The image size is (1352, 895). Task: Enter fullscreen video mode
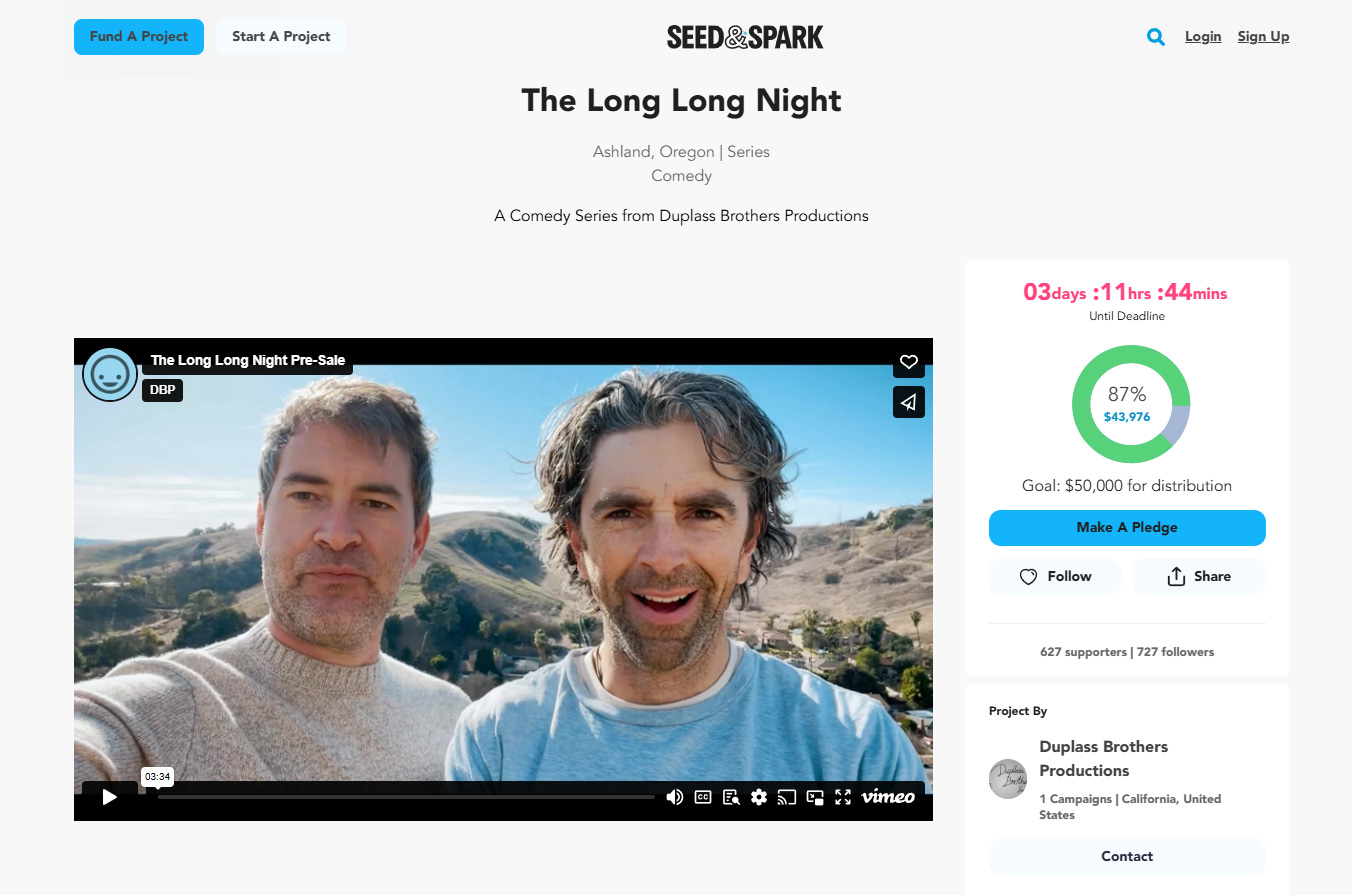pyautogui.click(x=843, y=797)
